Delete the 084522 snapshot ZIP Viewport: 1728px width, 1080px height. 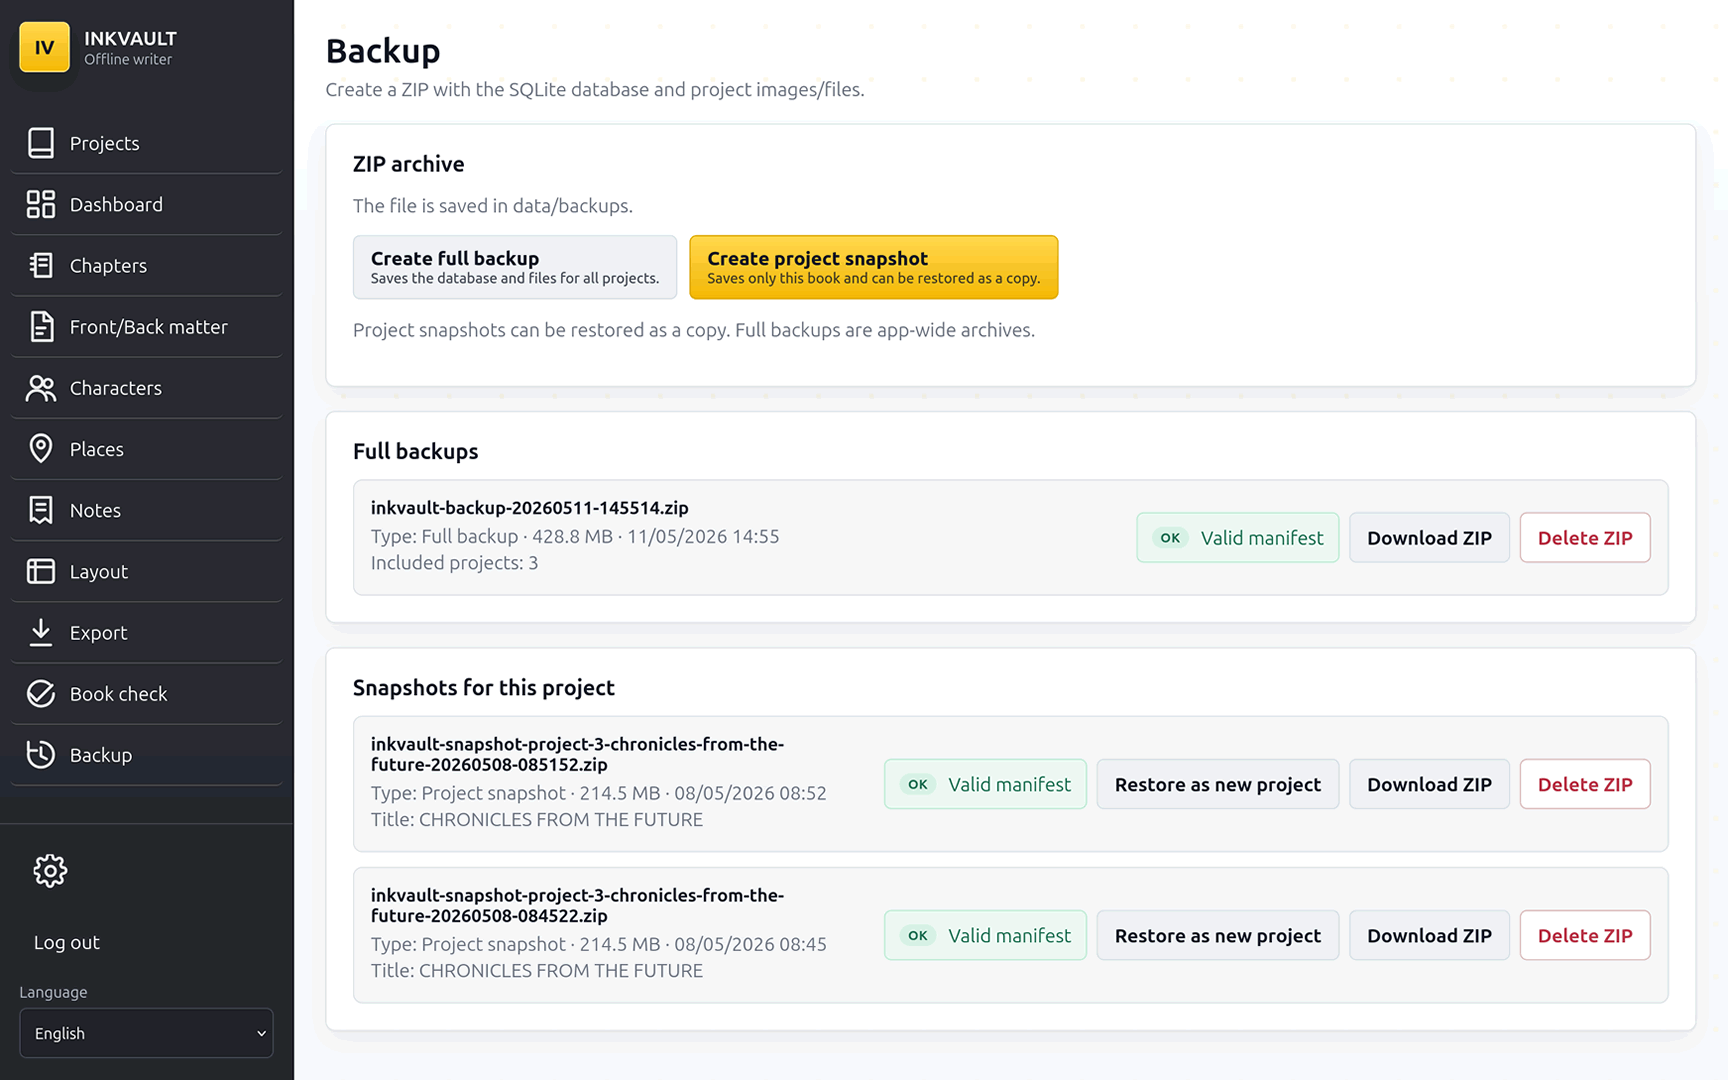coord(1585,935)
